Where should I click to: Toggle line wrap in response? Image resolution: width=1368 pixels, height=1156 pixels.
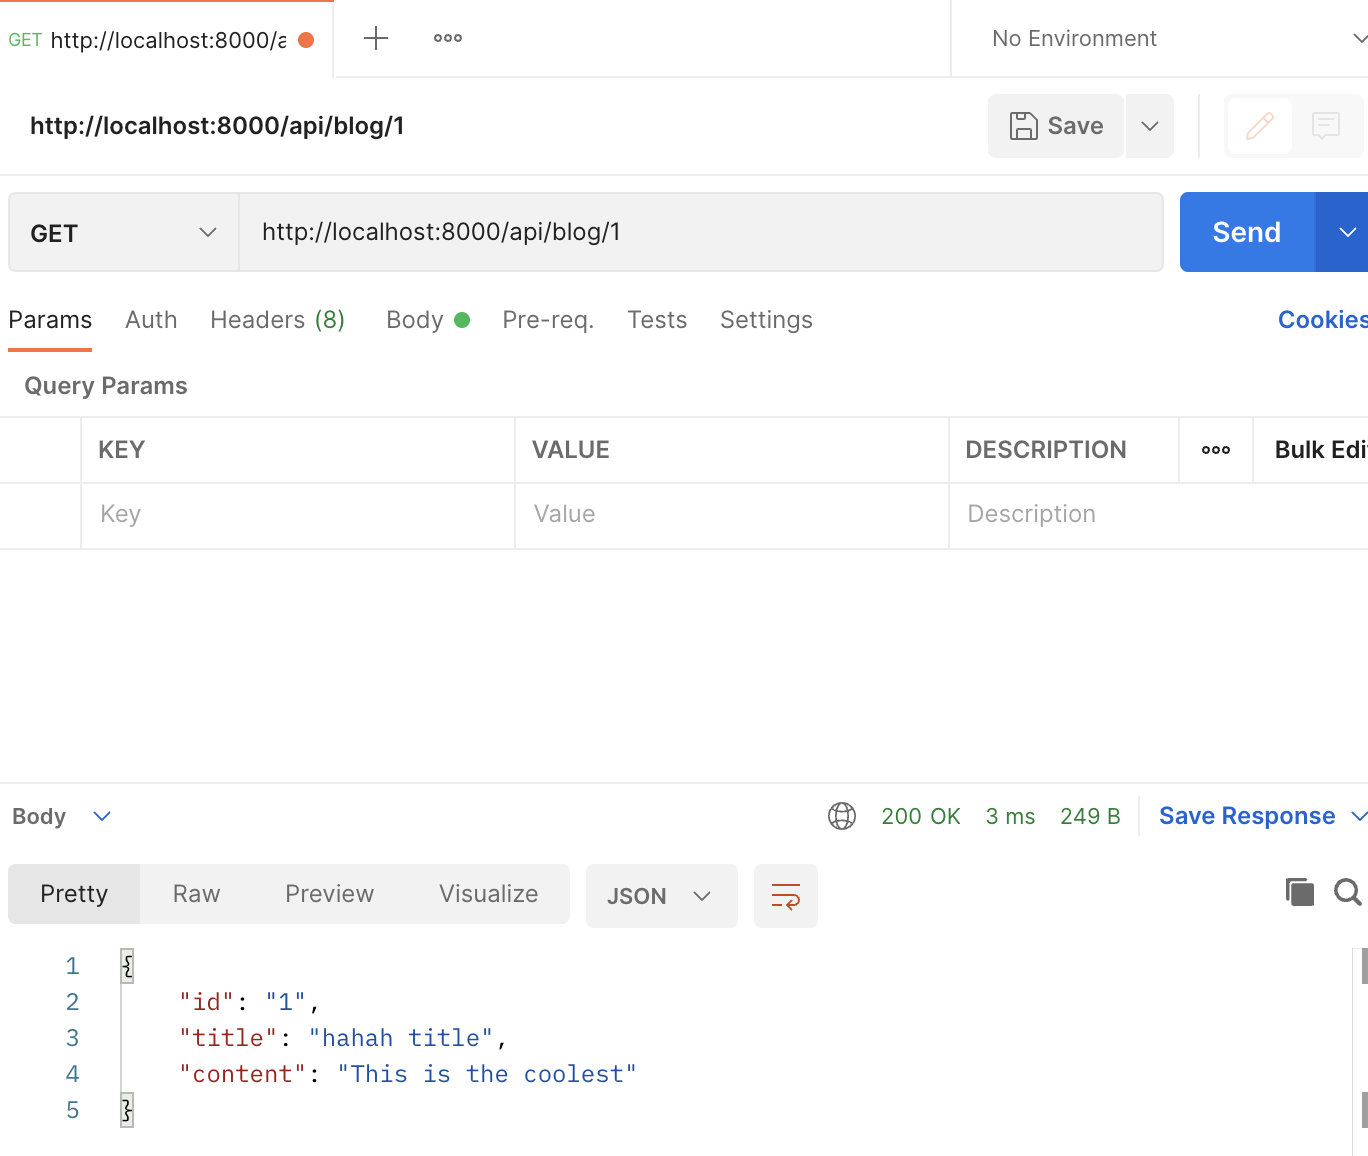(786, 896)
